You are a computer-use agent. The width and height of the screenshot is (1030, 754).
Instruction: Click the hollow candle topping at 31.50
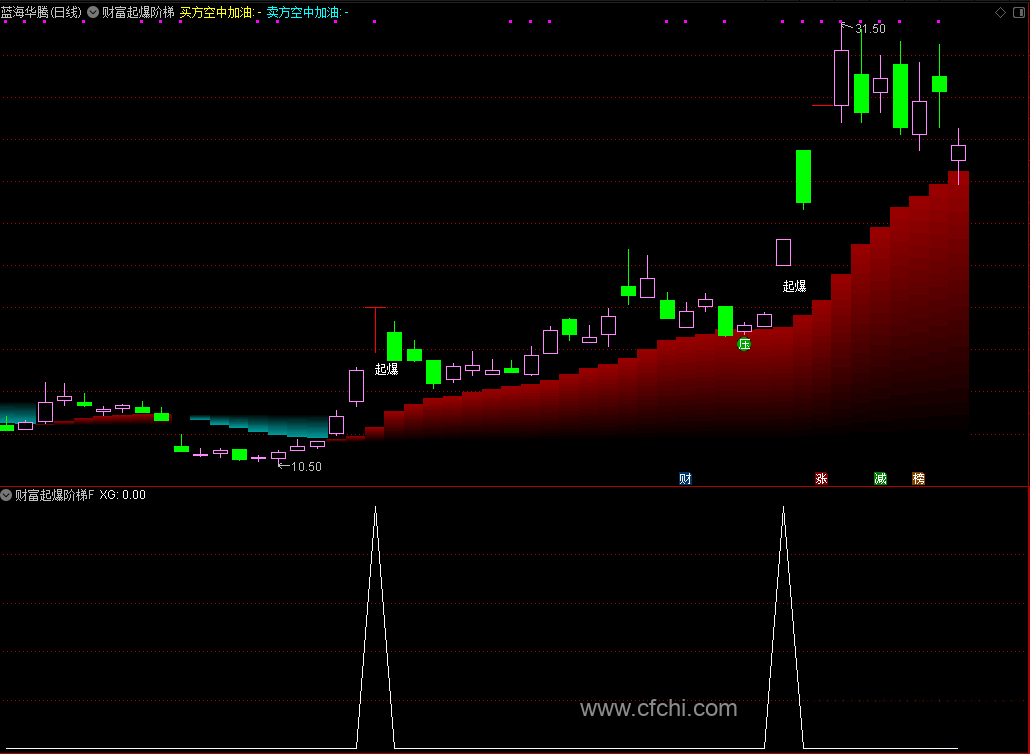(x=841, y=78)
